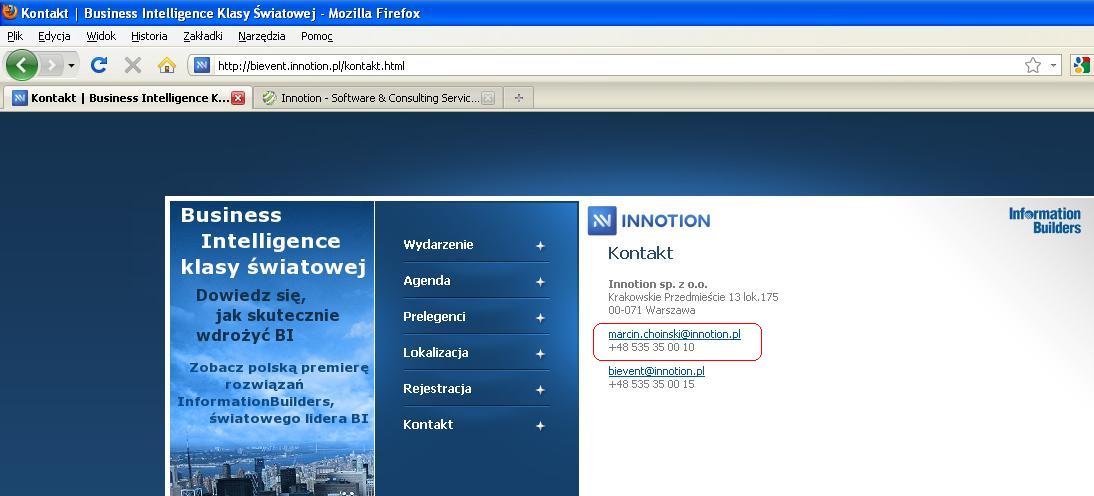Expand the plus icon beside Agenda
The image size is (1094, 496).
click(x=540, y=282)
